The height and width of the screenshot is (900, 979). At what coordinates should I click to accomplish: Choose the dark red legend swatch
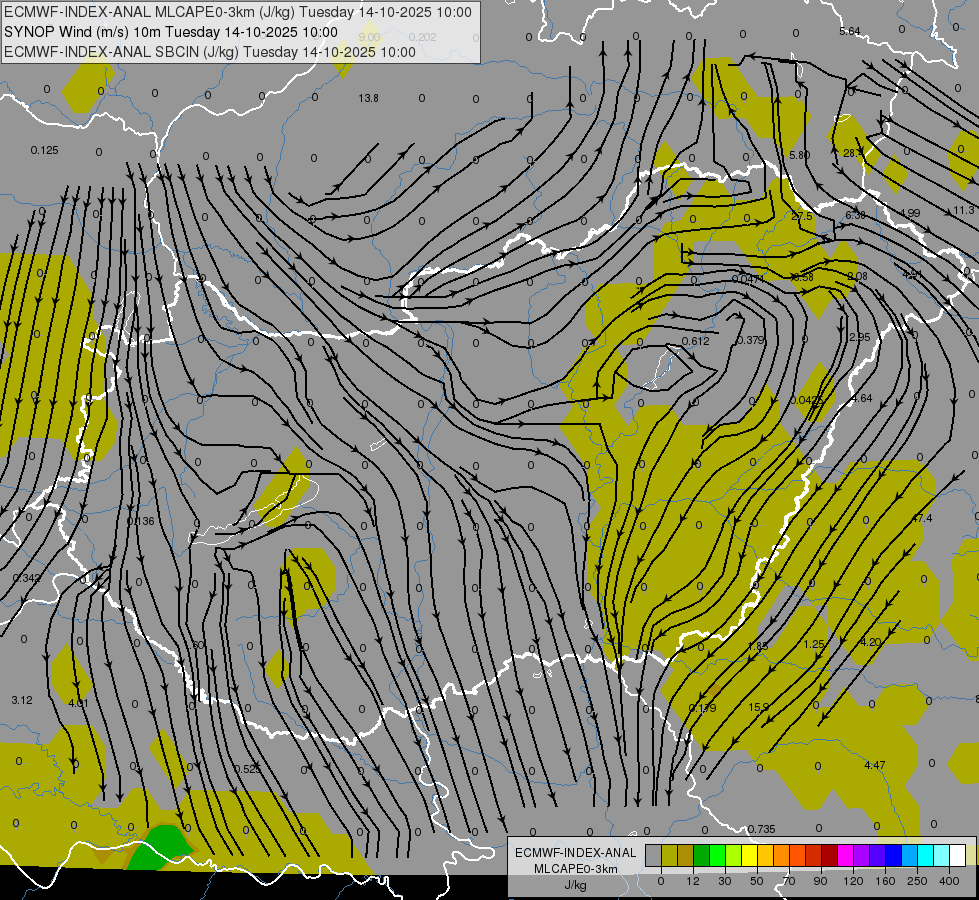coord(829,856)
